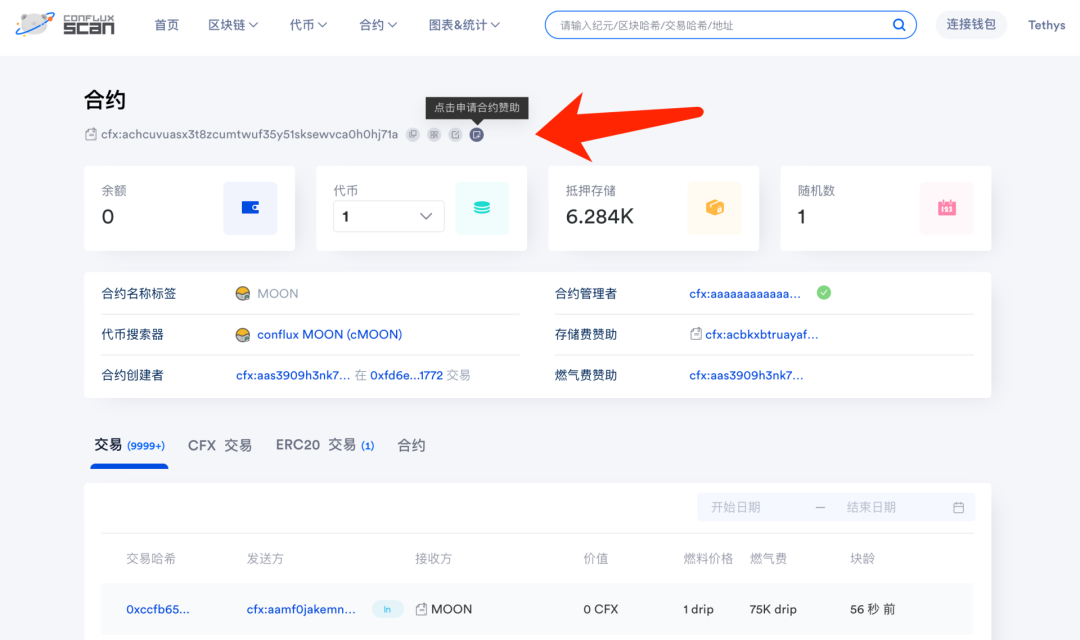Viewport: 1080px width, 640px height.
Task: Expand the 合约 navigation menu
Action: 378,25
